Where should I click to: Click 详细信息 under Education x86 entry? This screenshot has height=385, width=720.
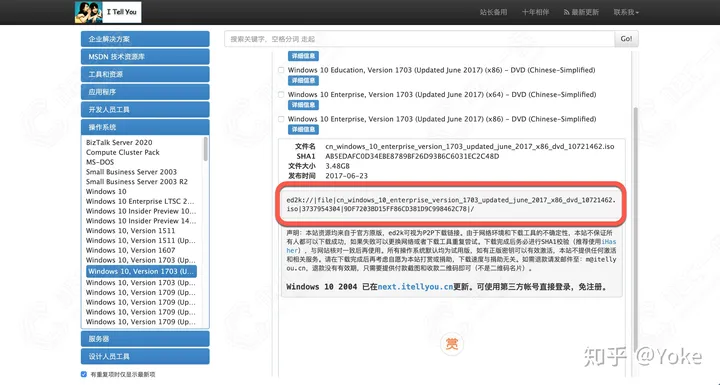tap(303, 80)
